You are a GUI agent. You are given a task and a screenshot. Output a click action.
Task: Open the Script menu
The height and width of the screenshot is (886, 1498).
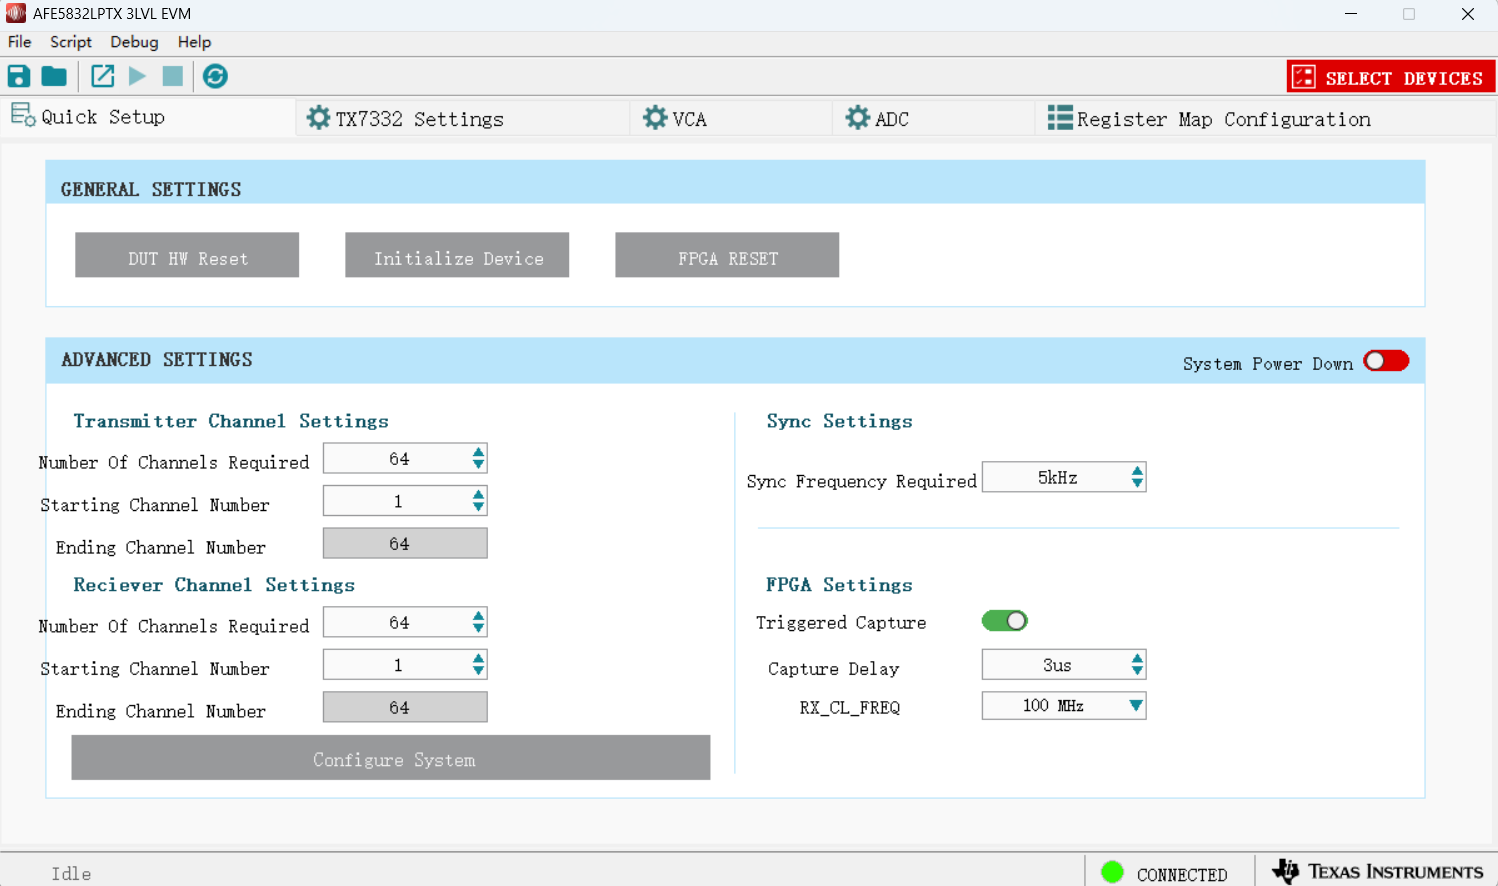(71, 42)
